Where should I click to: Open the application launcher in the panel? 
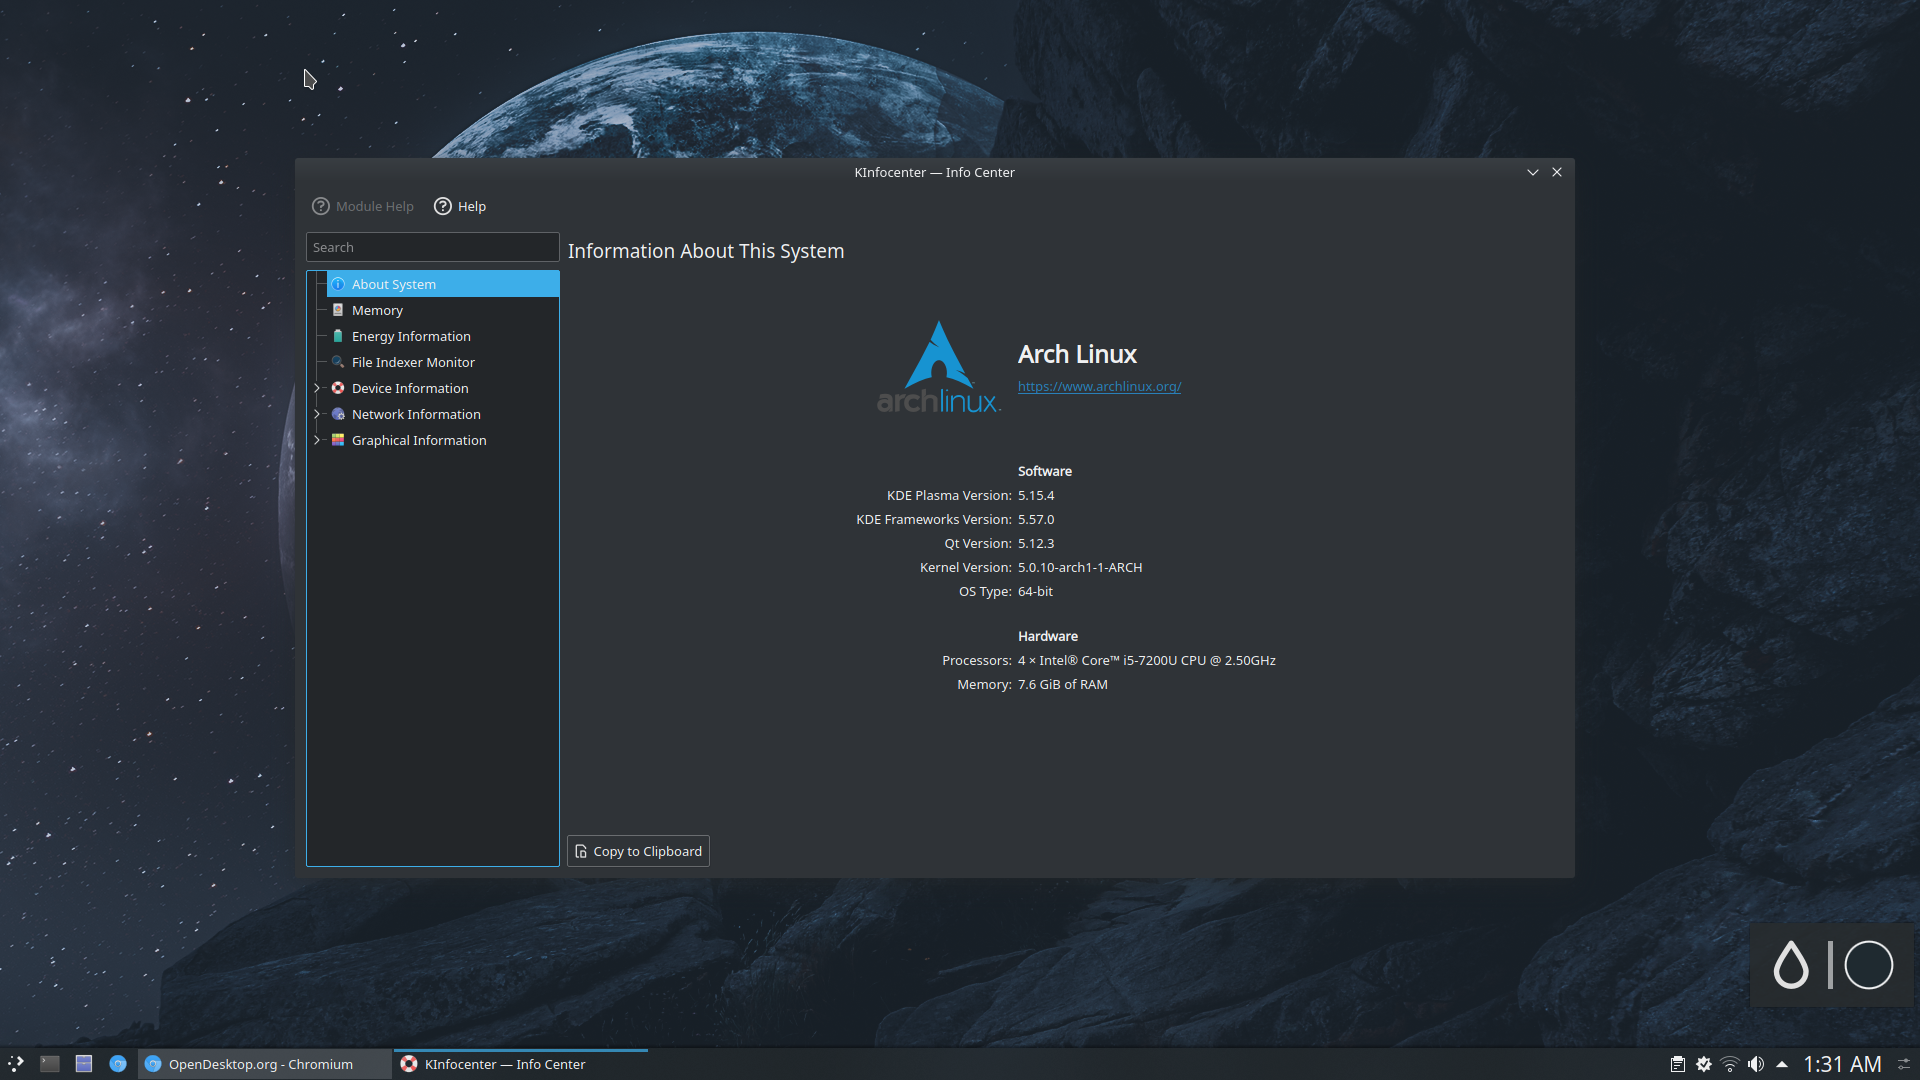point(16,1064)
